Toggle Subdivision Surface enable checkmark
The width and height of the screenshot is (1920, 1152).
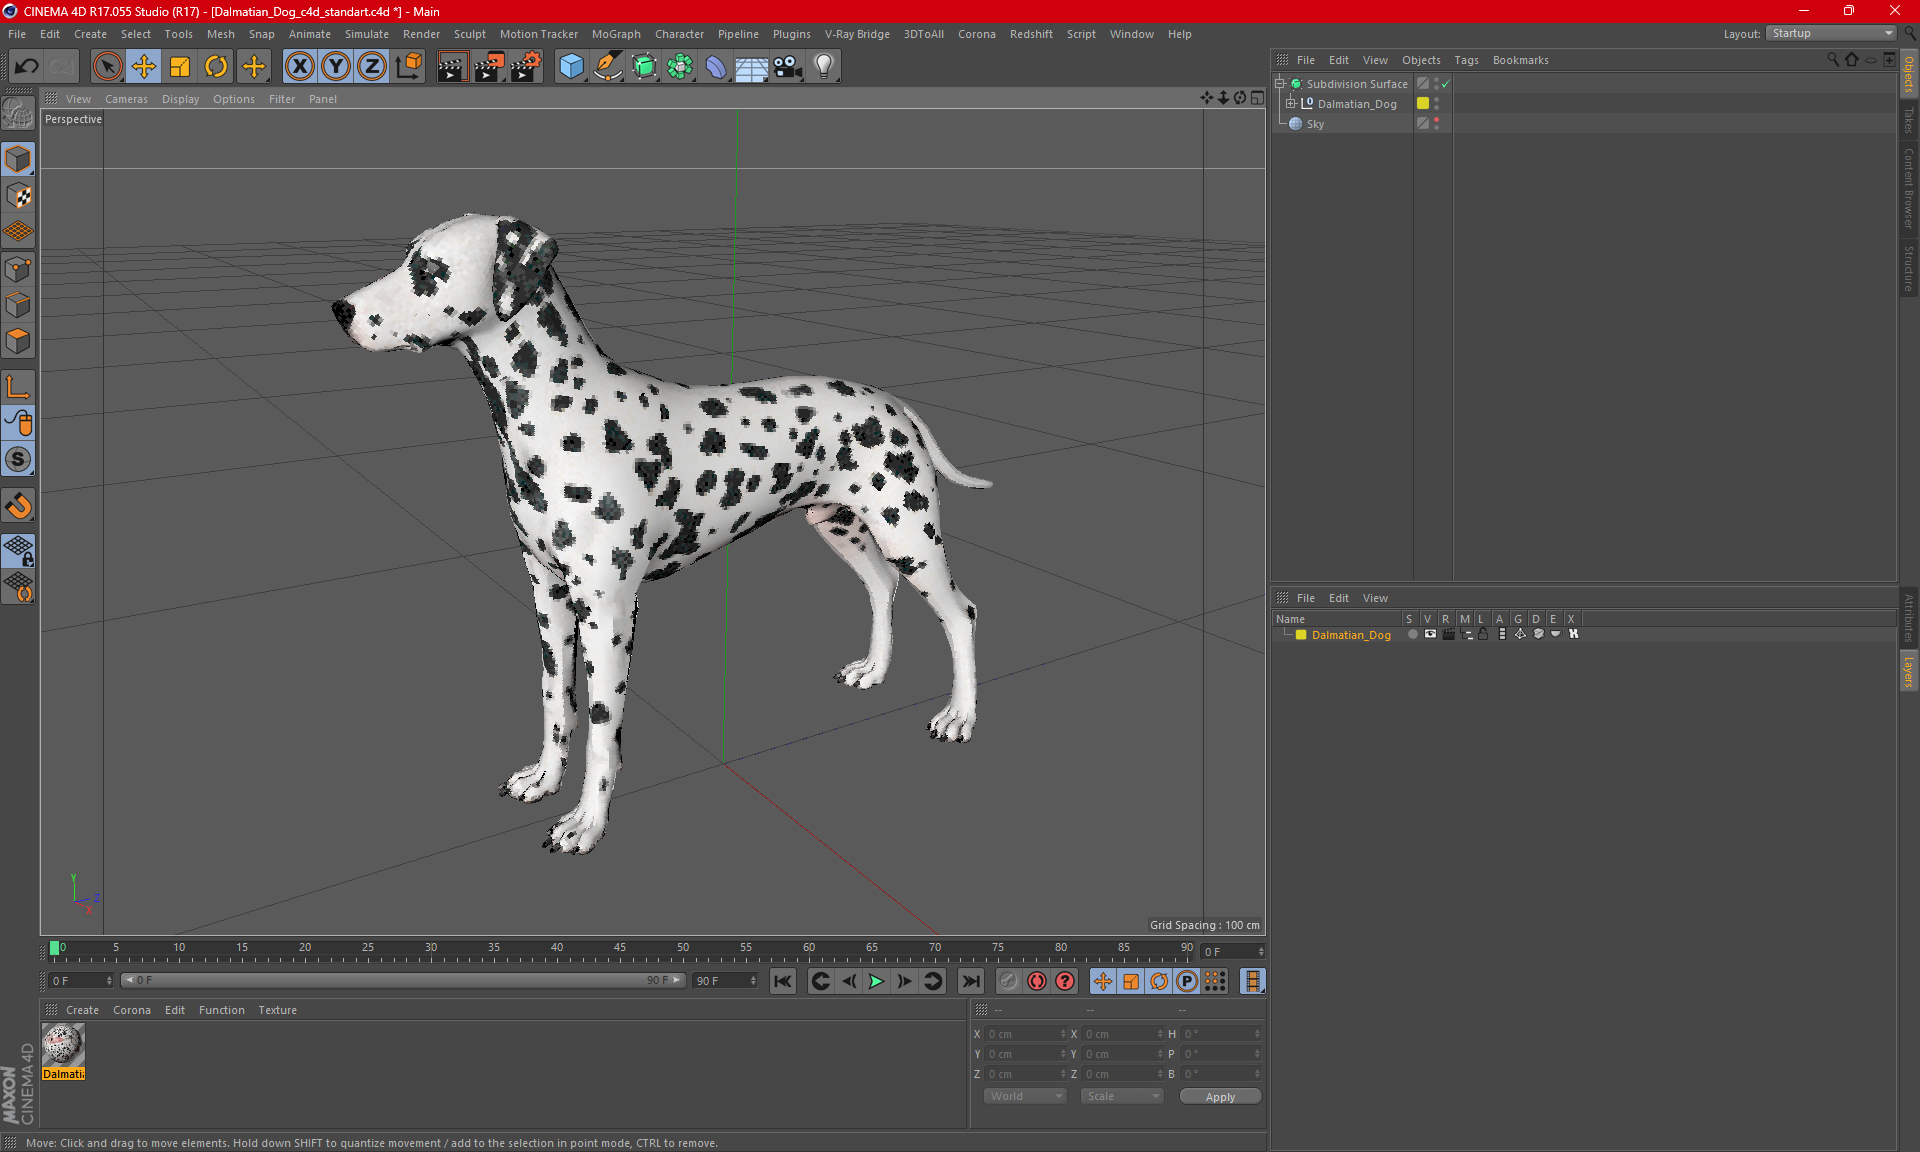pyautogui.click(x=1446, y=84)
